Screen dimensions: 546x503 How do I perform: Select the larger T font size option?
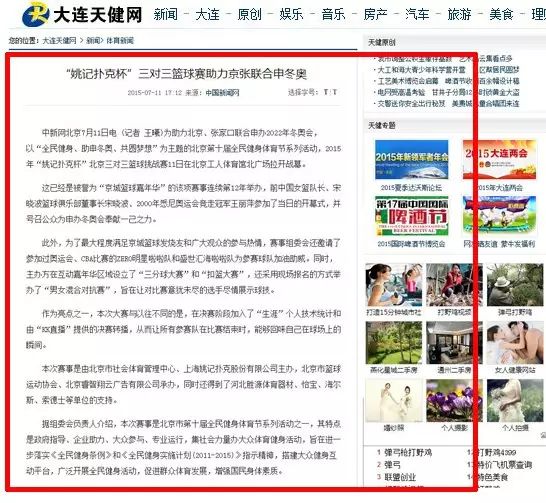click(x=326, y=92)
